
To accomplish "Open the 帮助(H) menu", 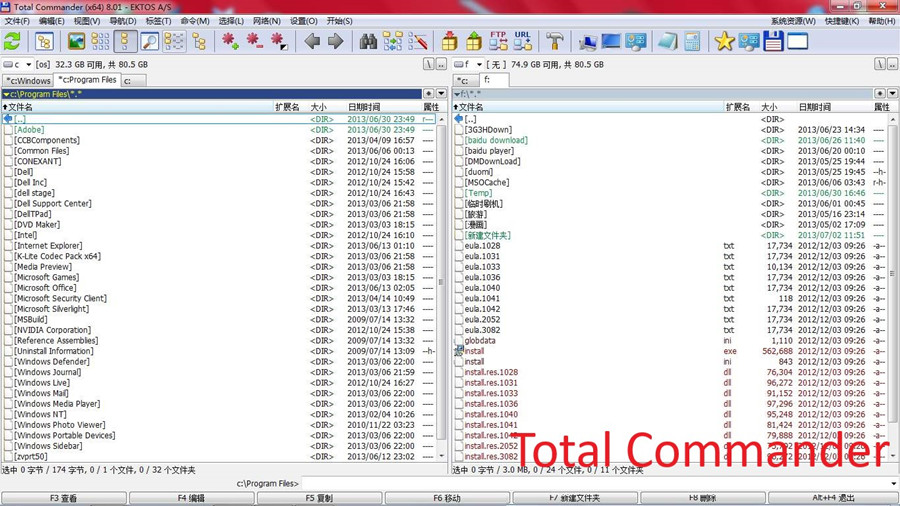I will click(x=882, y=21).
